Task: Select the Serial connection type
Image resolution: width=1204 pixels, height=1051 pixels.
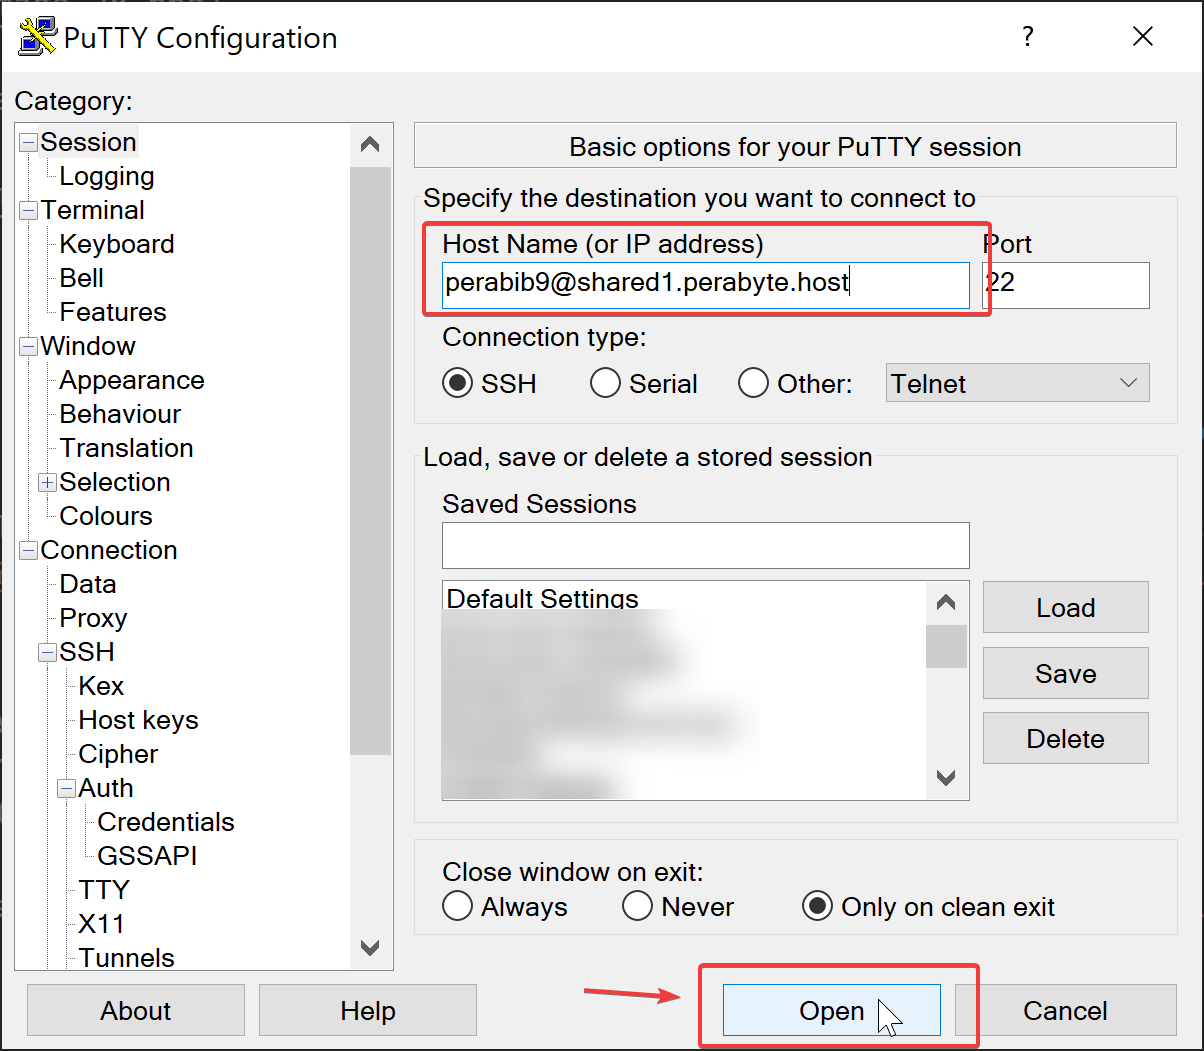Action: coord(606,384)
